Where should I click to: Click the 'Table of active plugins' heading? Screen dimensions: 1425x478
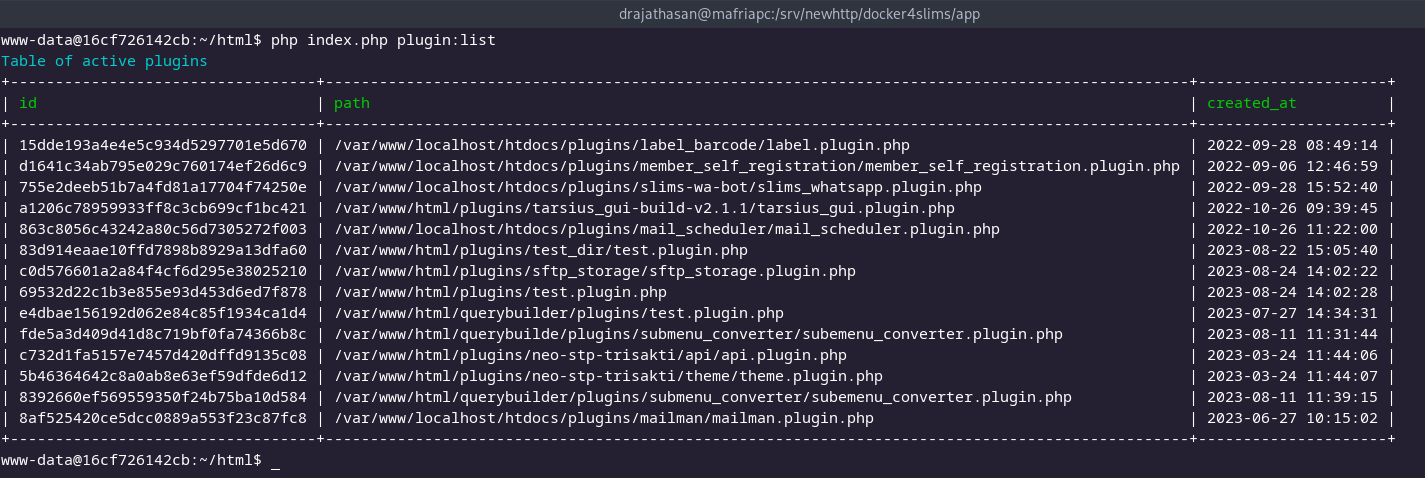pyautogui.click(x=104, y=61)
